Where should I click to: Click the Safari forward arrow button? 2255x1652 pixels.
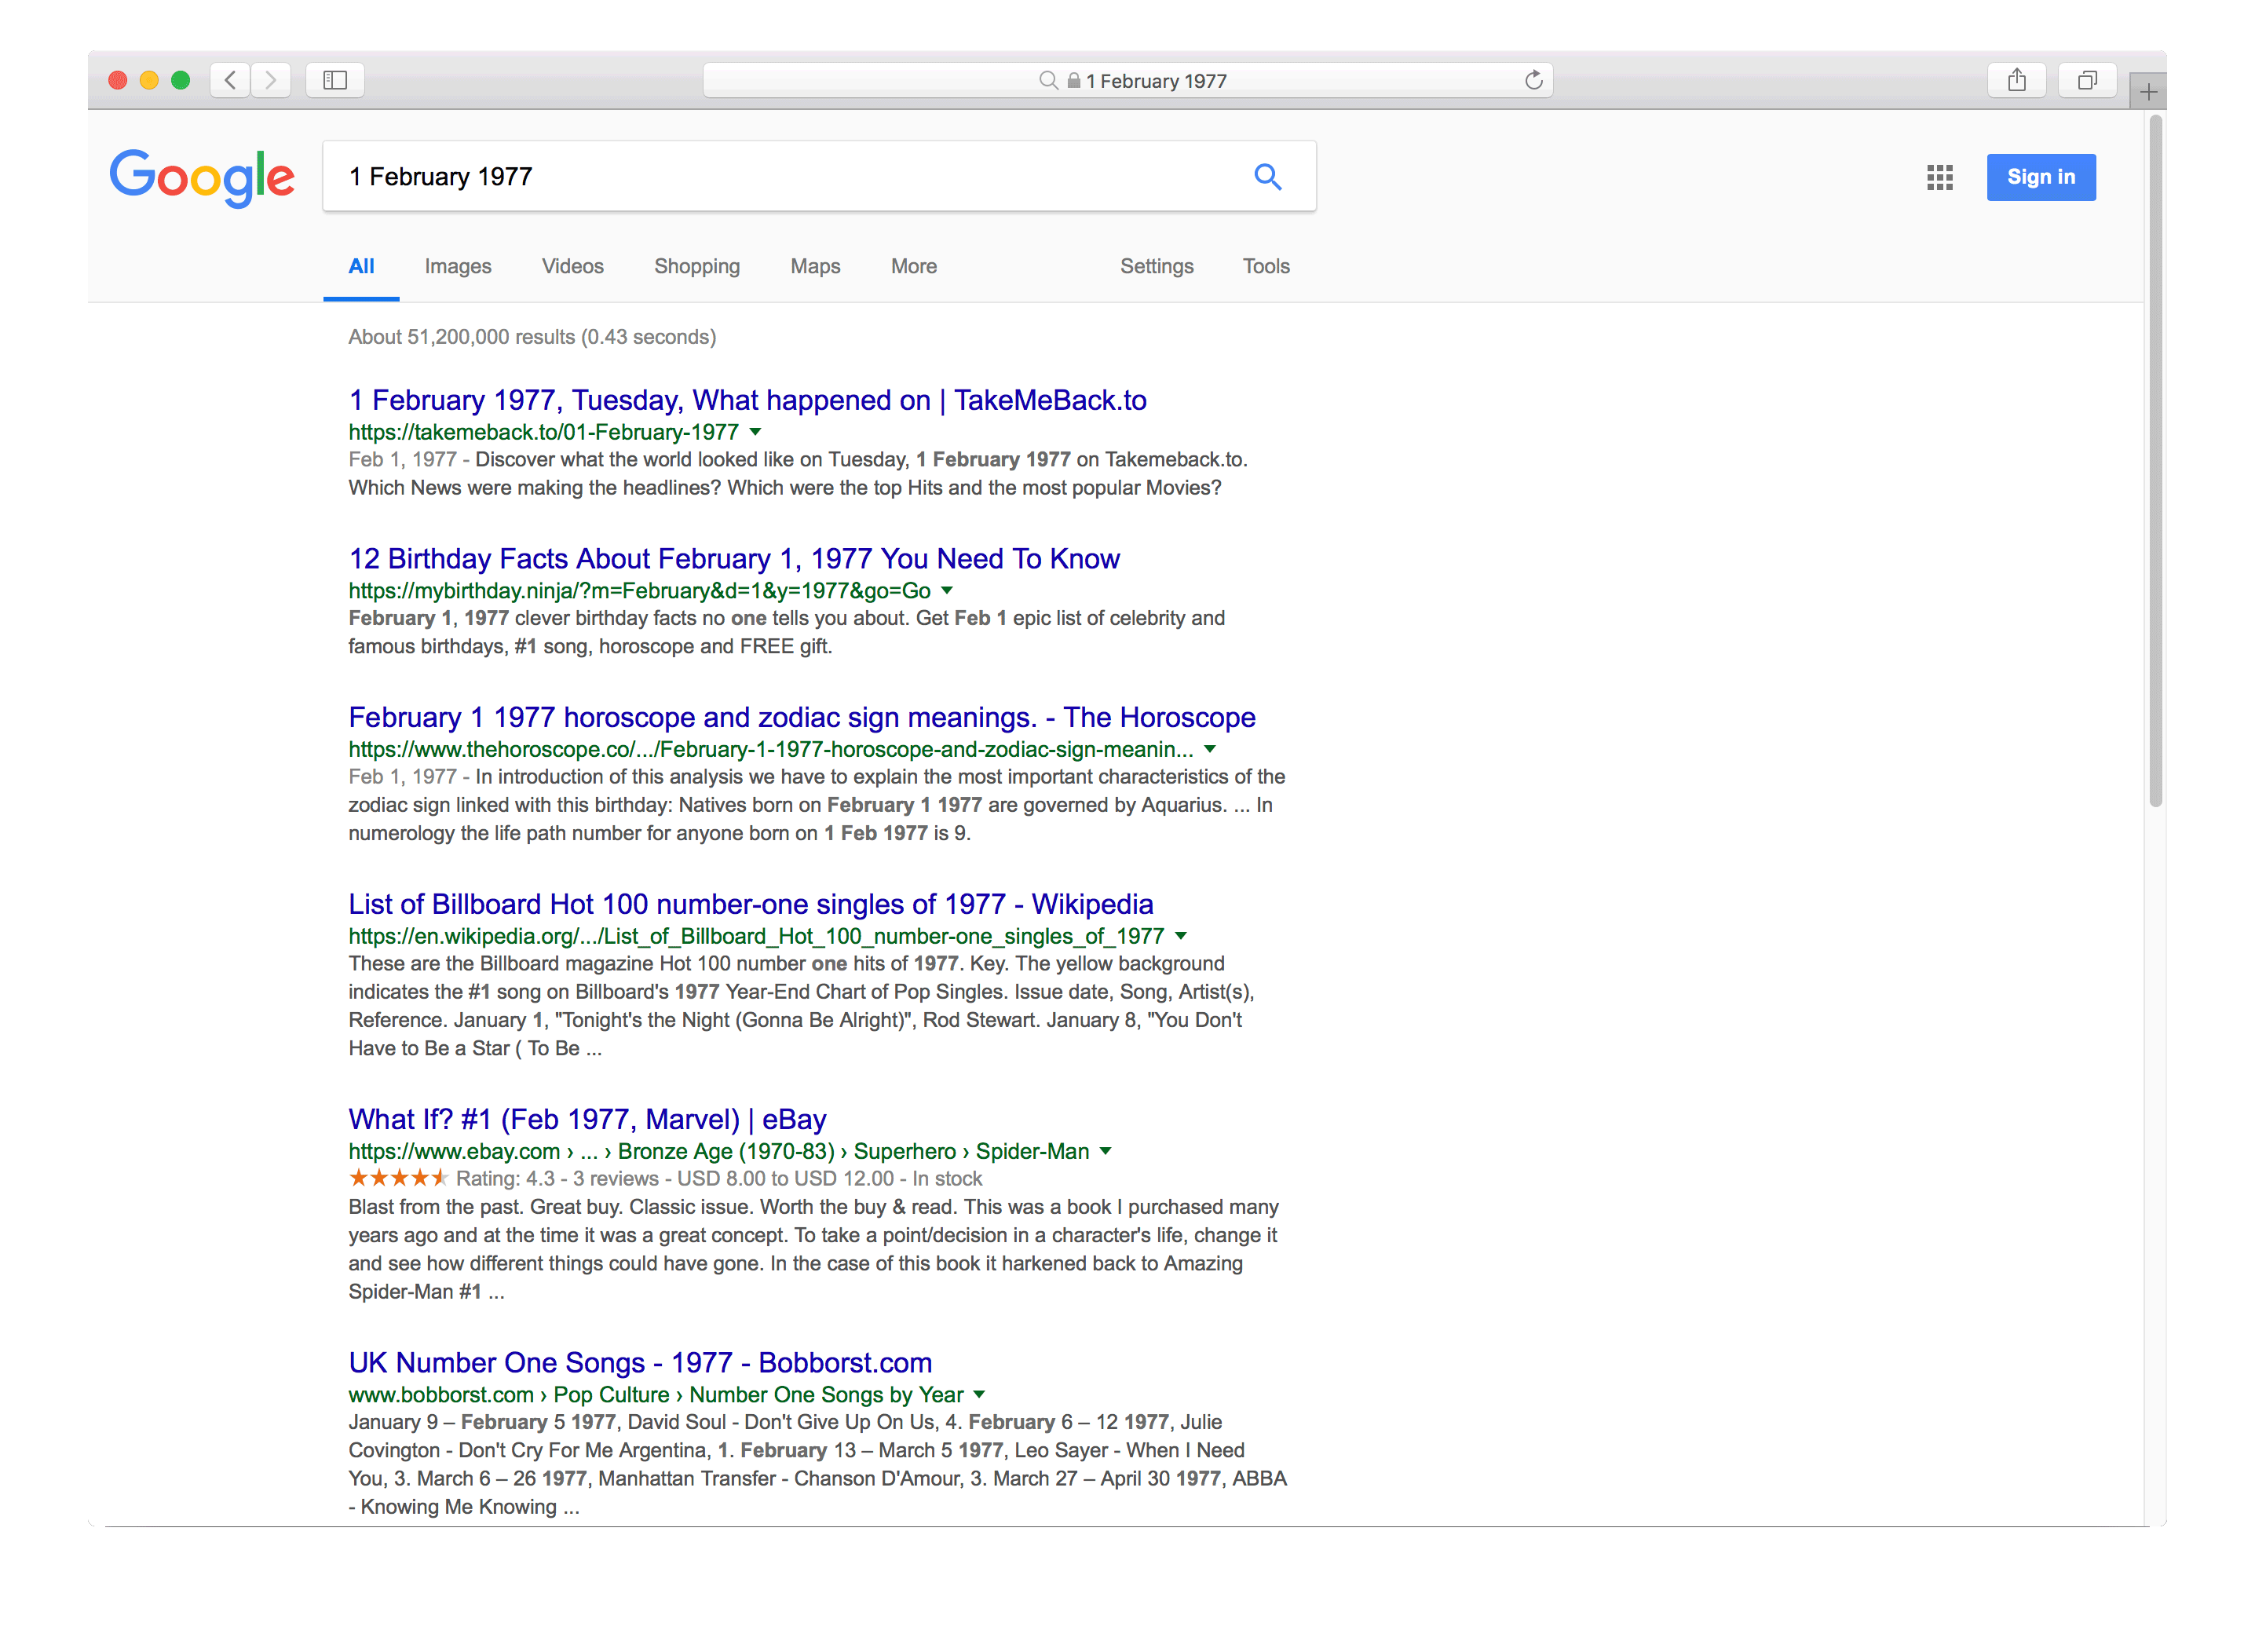coord(271,80)
